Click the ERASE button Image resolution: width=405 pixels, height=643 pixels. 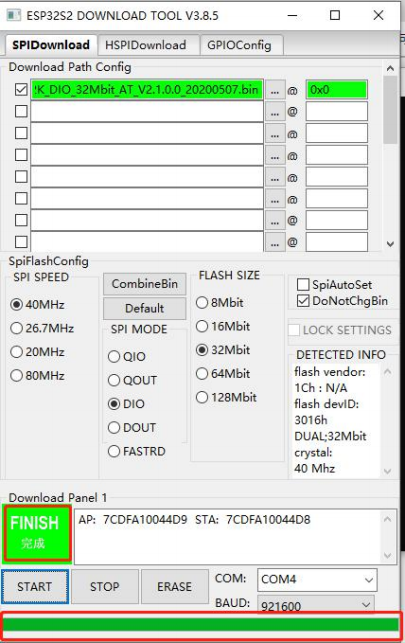tap(175, 586)
